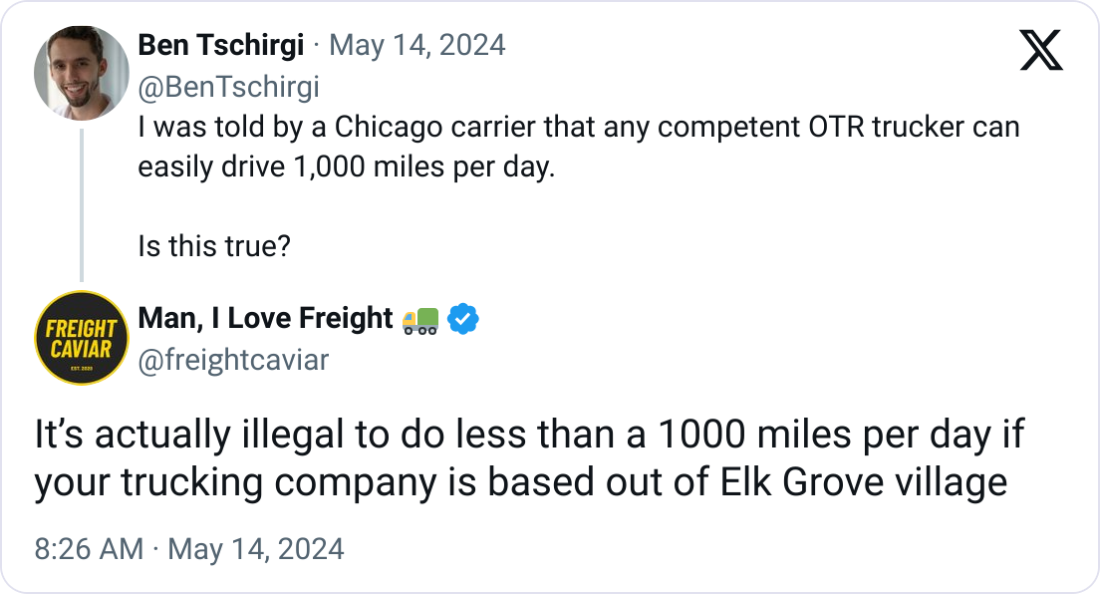Click the blue verified badge
The height and width of the screenshot is (594, 1100).
click(463, 318)
